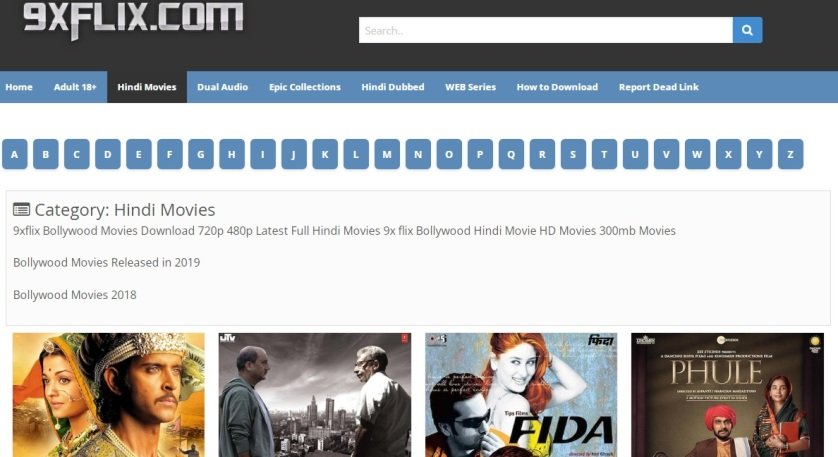Screen dimensions: 838x457
Task: Click the 9xflix Bollywood Movies Download description
Action: pyautogui.click(x=344, y=231)
